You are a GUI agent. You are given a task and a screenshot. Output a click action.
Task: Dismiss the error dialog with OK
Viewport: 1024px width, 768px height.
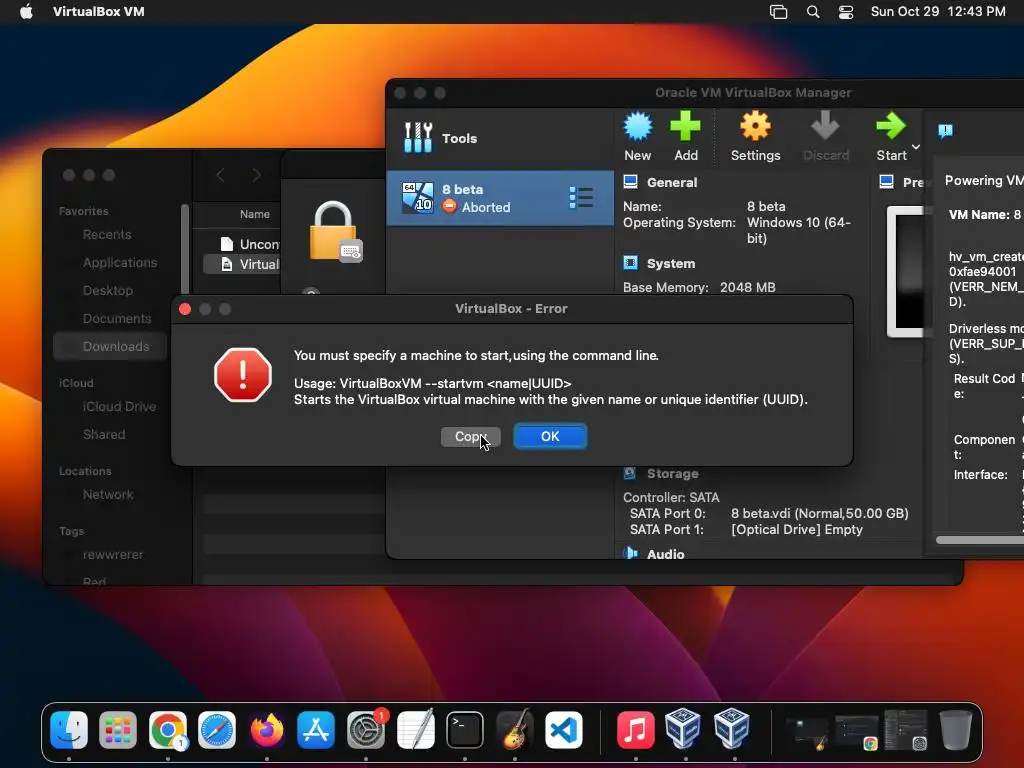(550, 436)
